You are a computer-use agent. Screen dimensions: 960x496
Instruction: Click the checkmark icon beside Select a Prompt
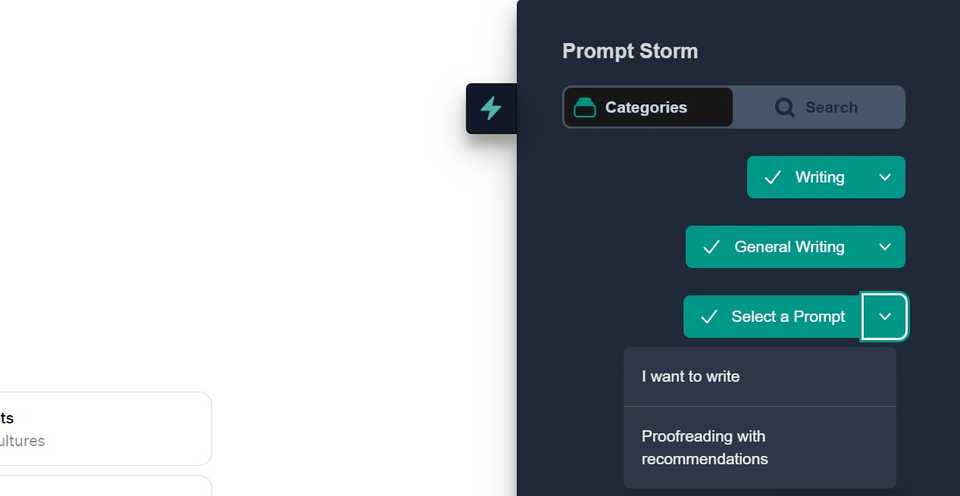click(x=709, y=317)
